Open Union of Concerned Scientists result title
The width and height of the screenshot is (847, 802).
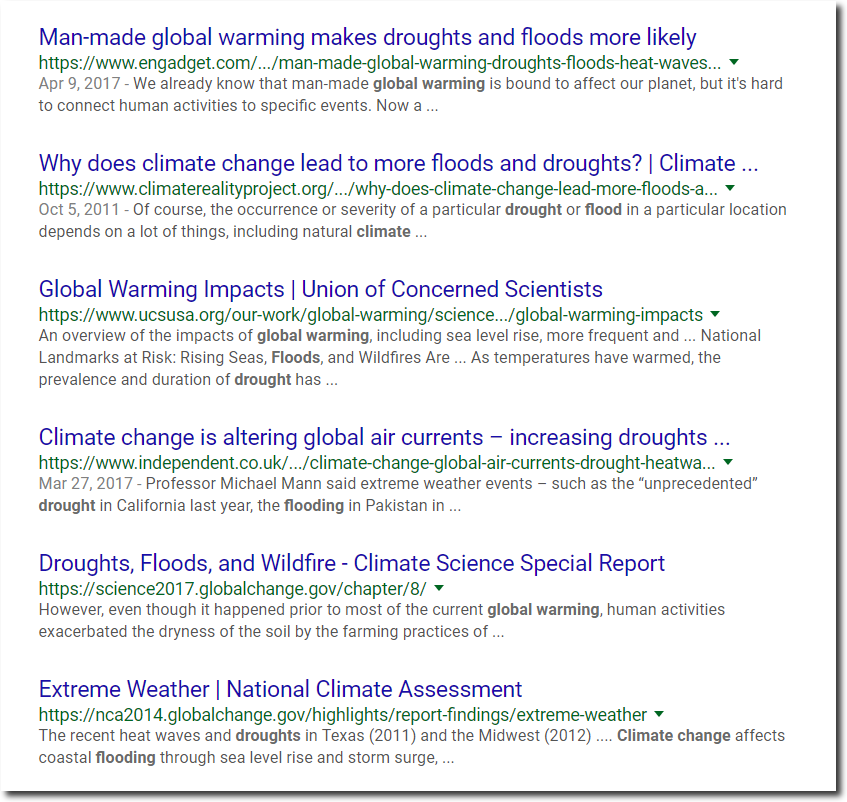[x=320, y=289]
